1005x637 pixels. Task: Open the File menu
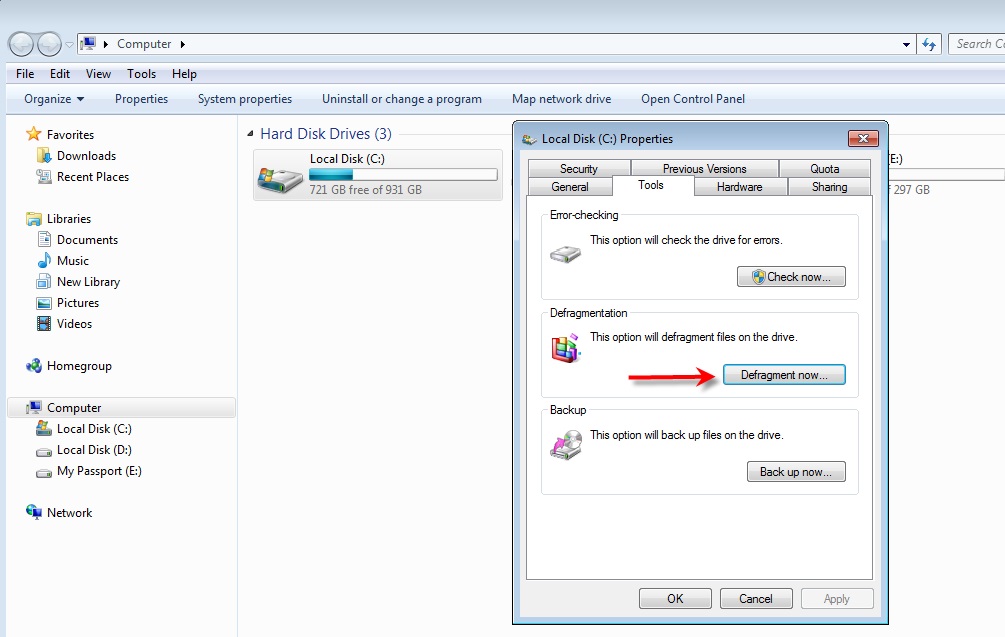point(25,74)
